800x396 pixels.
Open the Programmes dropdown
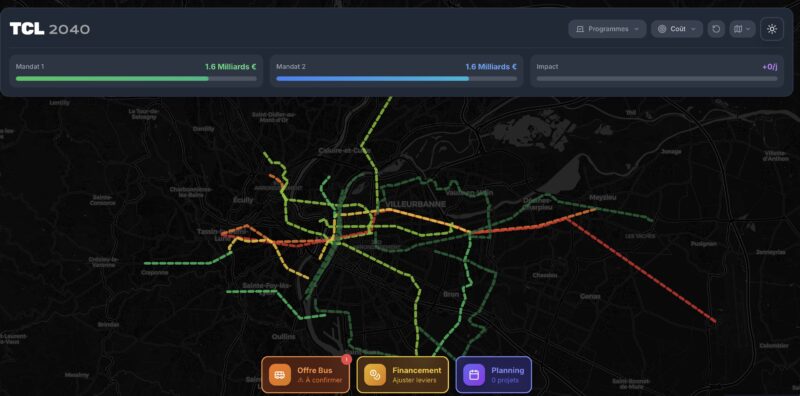click(607, 29)
